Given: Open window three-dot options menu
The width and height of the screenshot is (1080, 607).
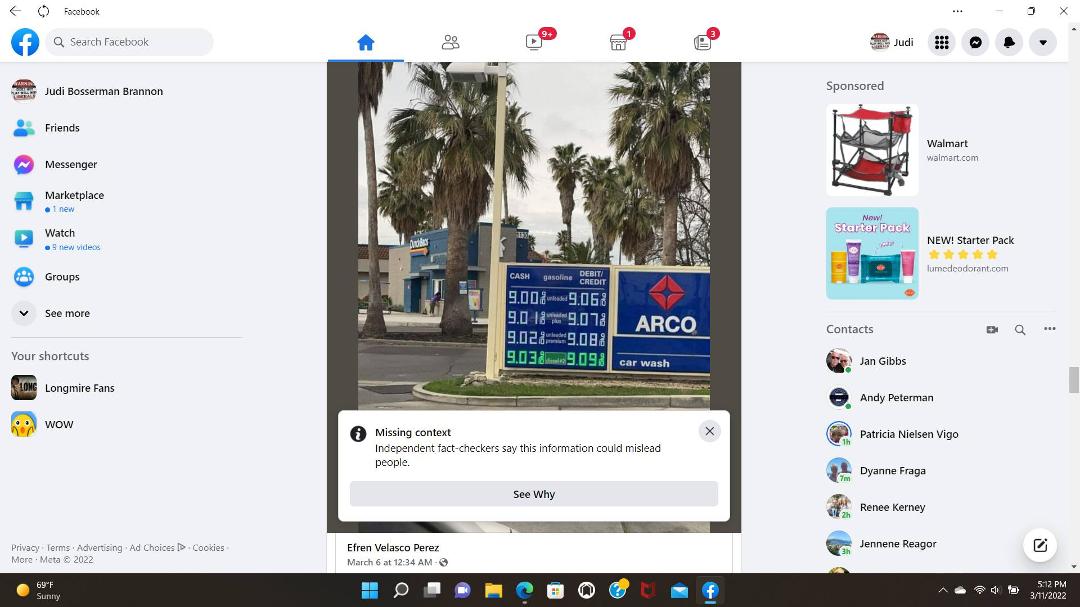Looking at the screenshot, I should (957, 11).
